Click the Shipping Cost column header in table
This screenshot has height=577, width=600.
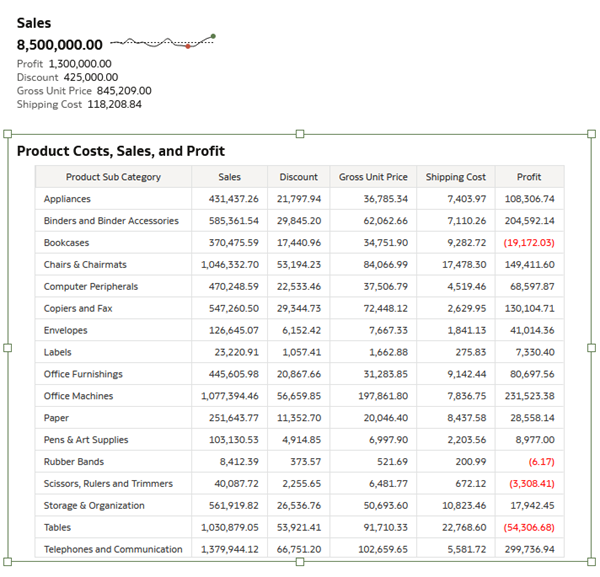(x=456, y=177)
